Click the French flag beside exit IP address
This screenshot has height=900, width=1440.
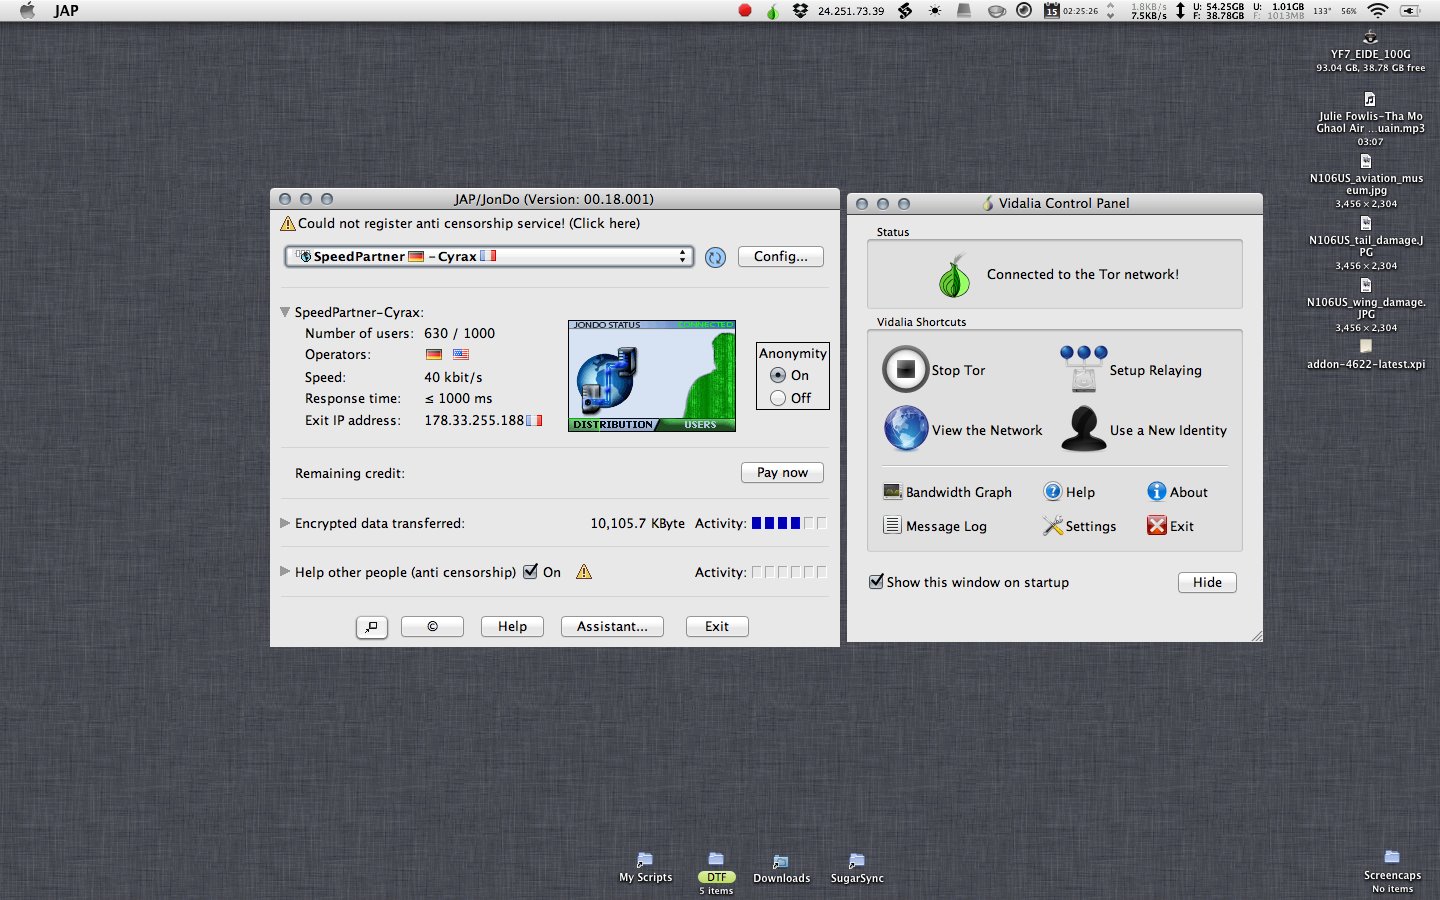(x=534, y=421)
